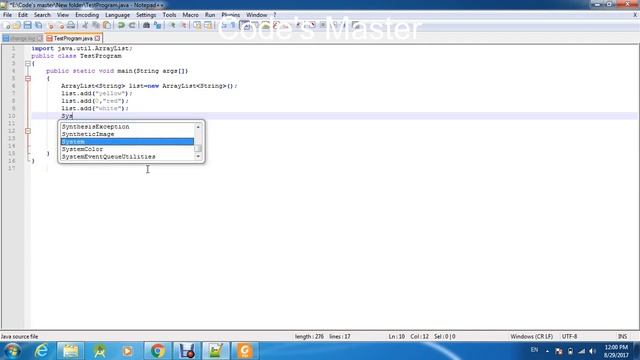This screenshot has height=360, width=640.
Task: Close the document with the menu bar X
Action: click(x=635, y=15)
